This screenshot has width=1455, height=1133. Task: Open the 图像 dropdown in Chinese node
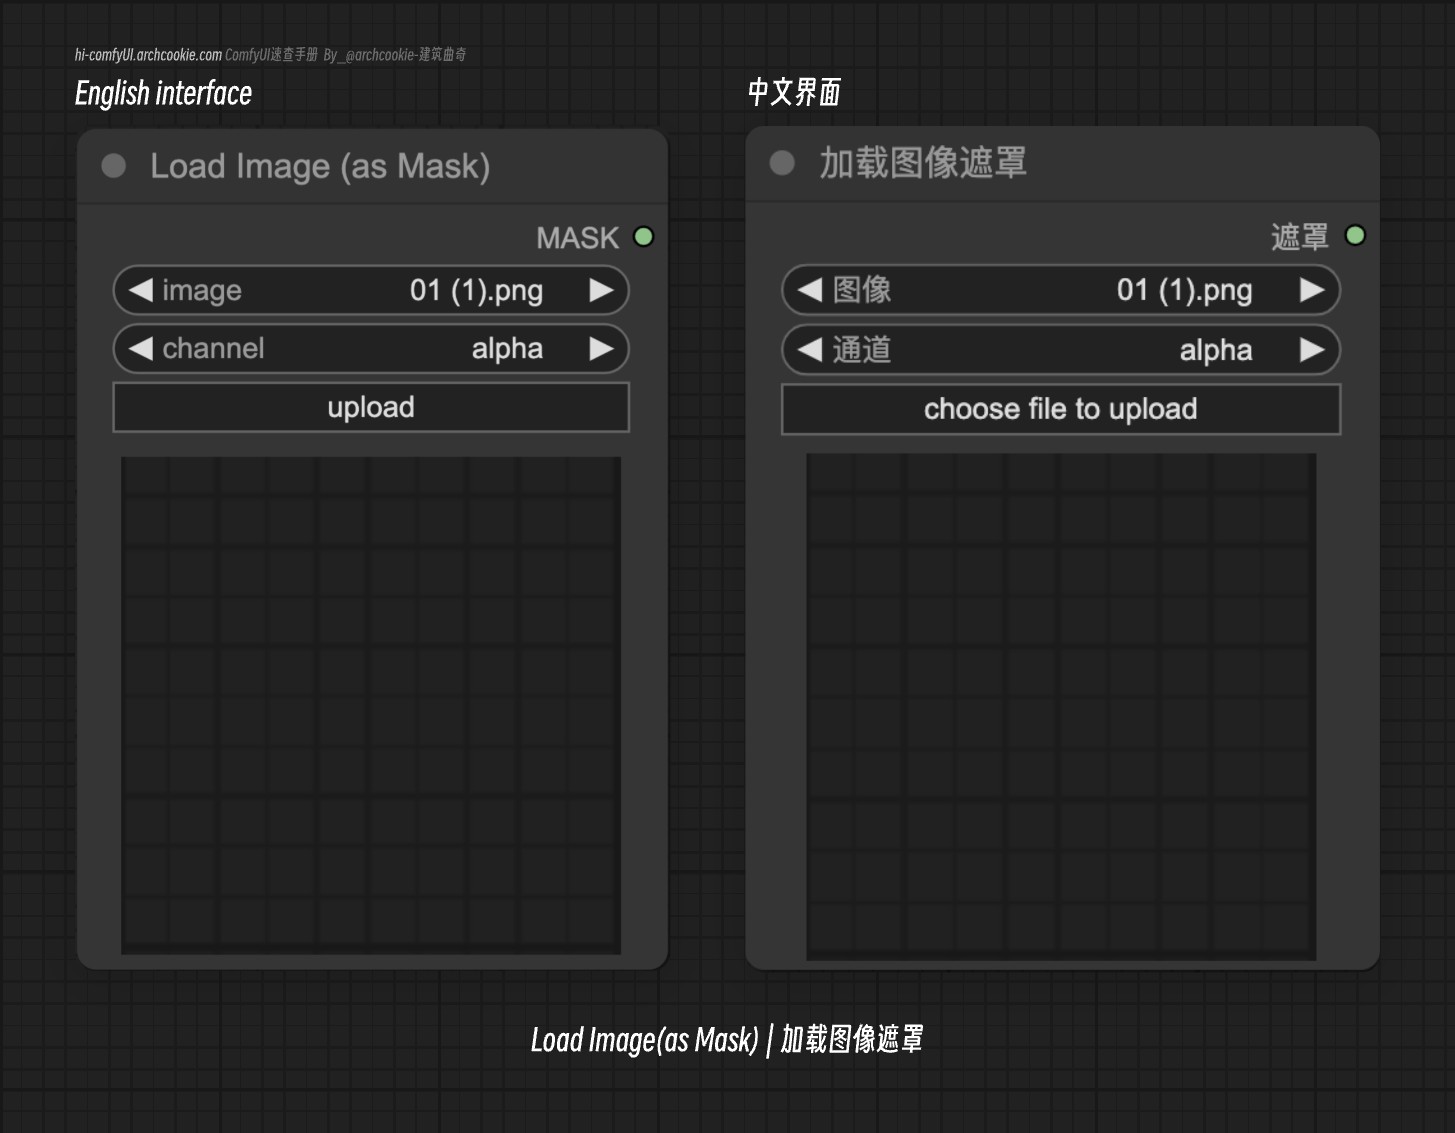1061,290
